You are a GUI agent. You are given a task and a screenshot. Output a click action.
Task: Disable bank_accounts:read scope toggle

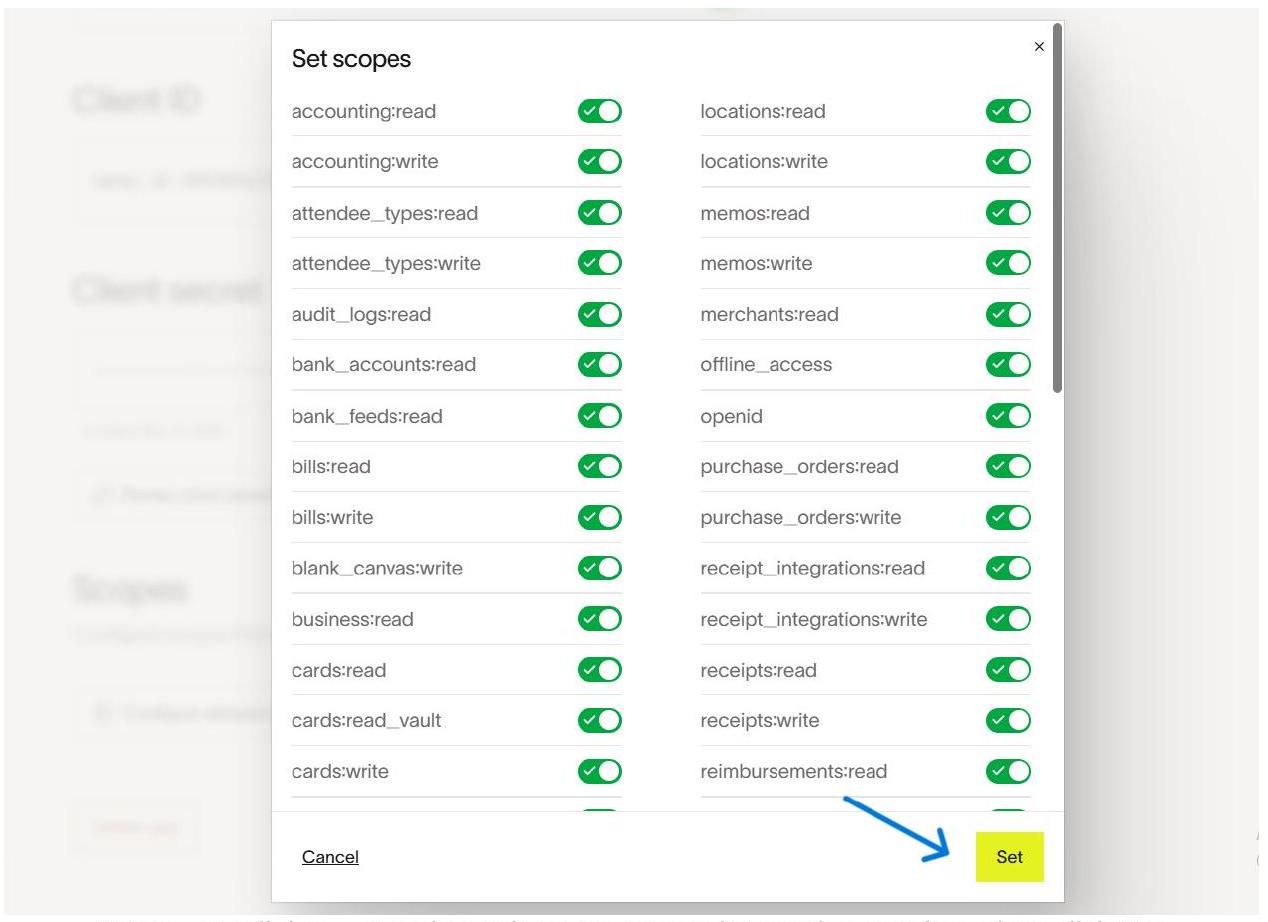tap(600, 364)
